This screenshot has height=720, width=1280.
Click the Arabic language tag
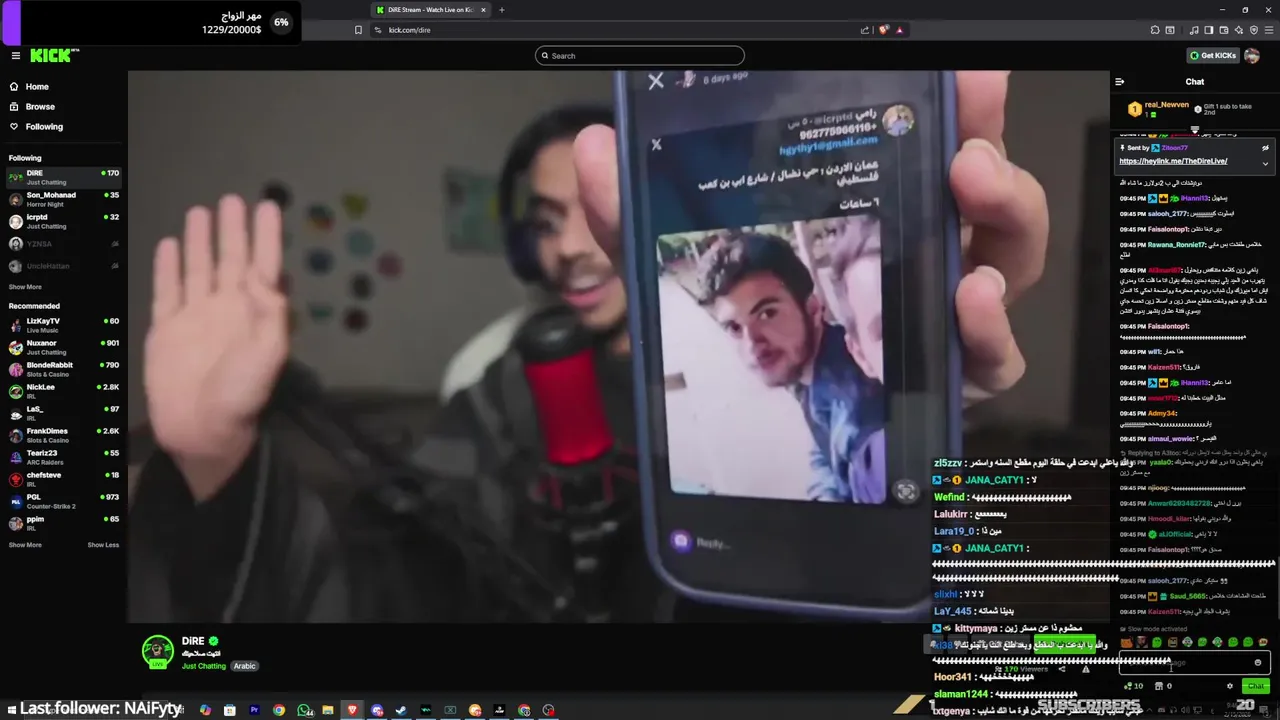[x=245, y=666]
